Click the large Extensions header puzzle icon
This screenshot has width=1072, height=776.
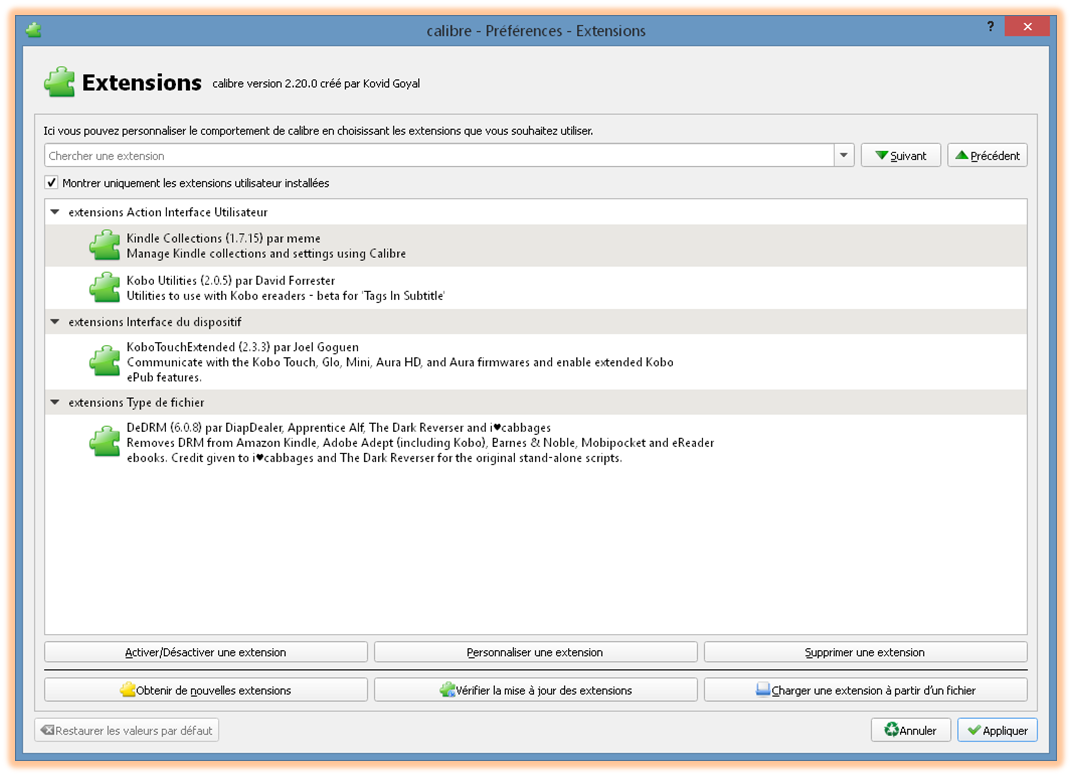[59, 83]
